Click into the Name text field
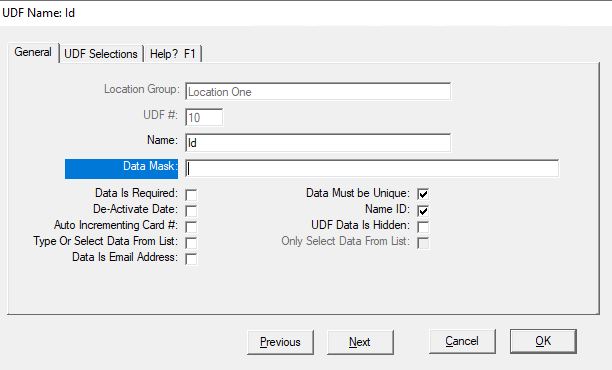Viewport: 612px width, 370px height. pyautogui.click(x=318, y=143)
